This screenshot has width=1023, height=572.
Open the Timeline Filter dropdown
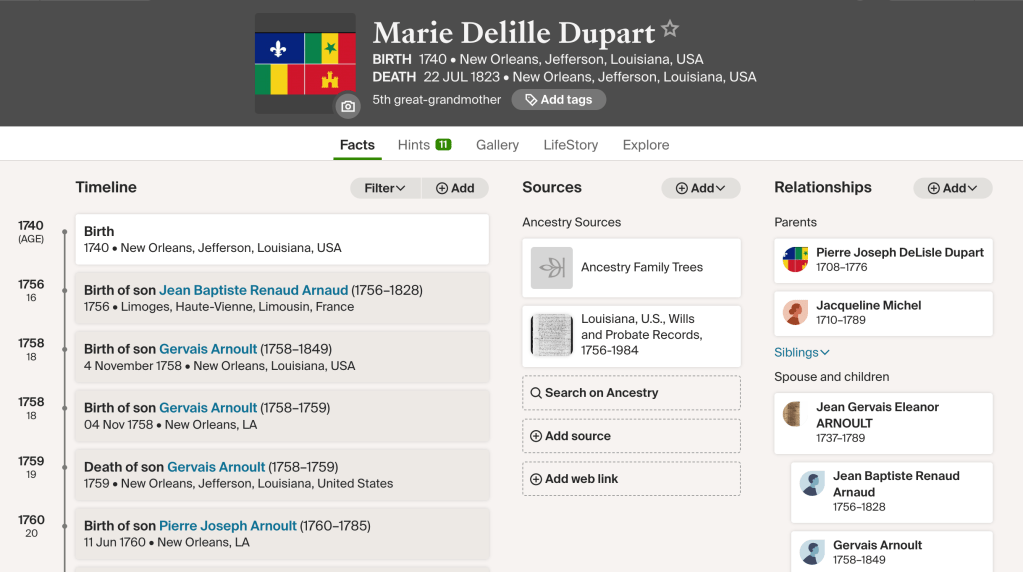click(x=385, y=188)
